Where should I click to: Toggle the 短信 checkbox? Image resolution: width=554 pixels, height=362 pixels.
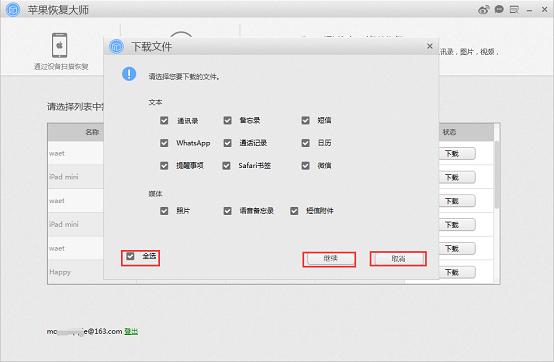pos(306,120)
